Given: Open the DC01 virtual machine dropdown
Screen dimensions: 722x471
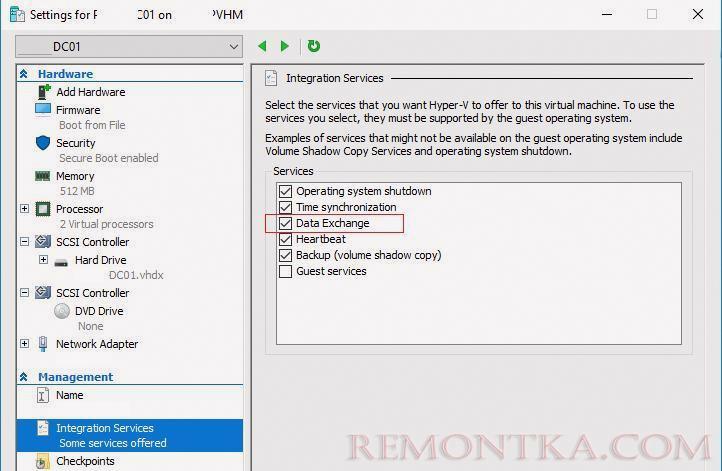Looking at the screenshot, I should 129,47.
